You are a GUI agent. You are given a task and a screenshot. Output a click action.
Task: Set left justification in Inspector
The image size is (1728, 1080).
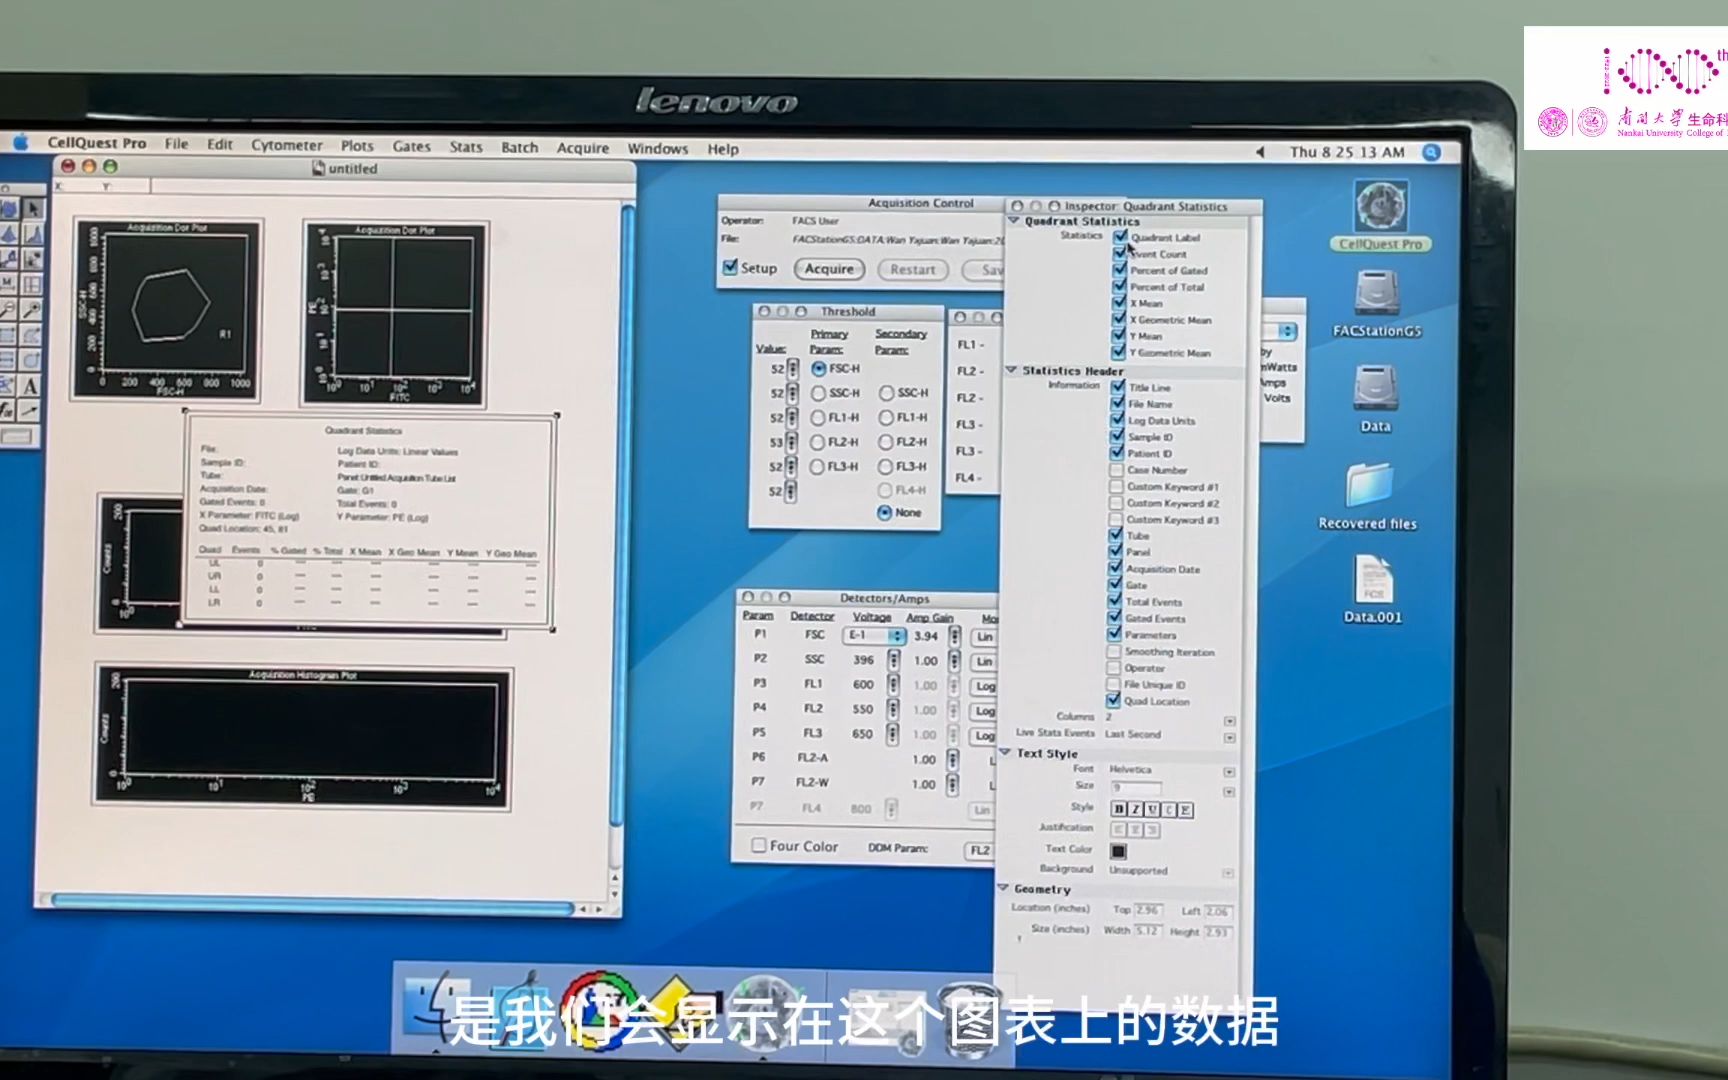point(1119,830)
